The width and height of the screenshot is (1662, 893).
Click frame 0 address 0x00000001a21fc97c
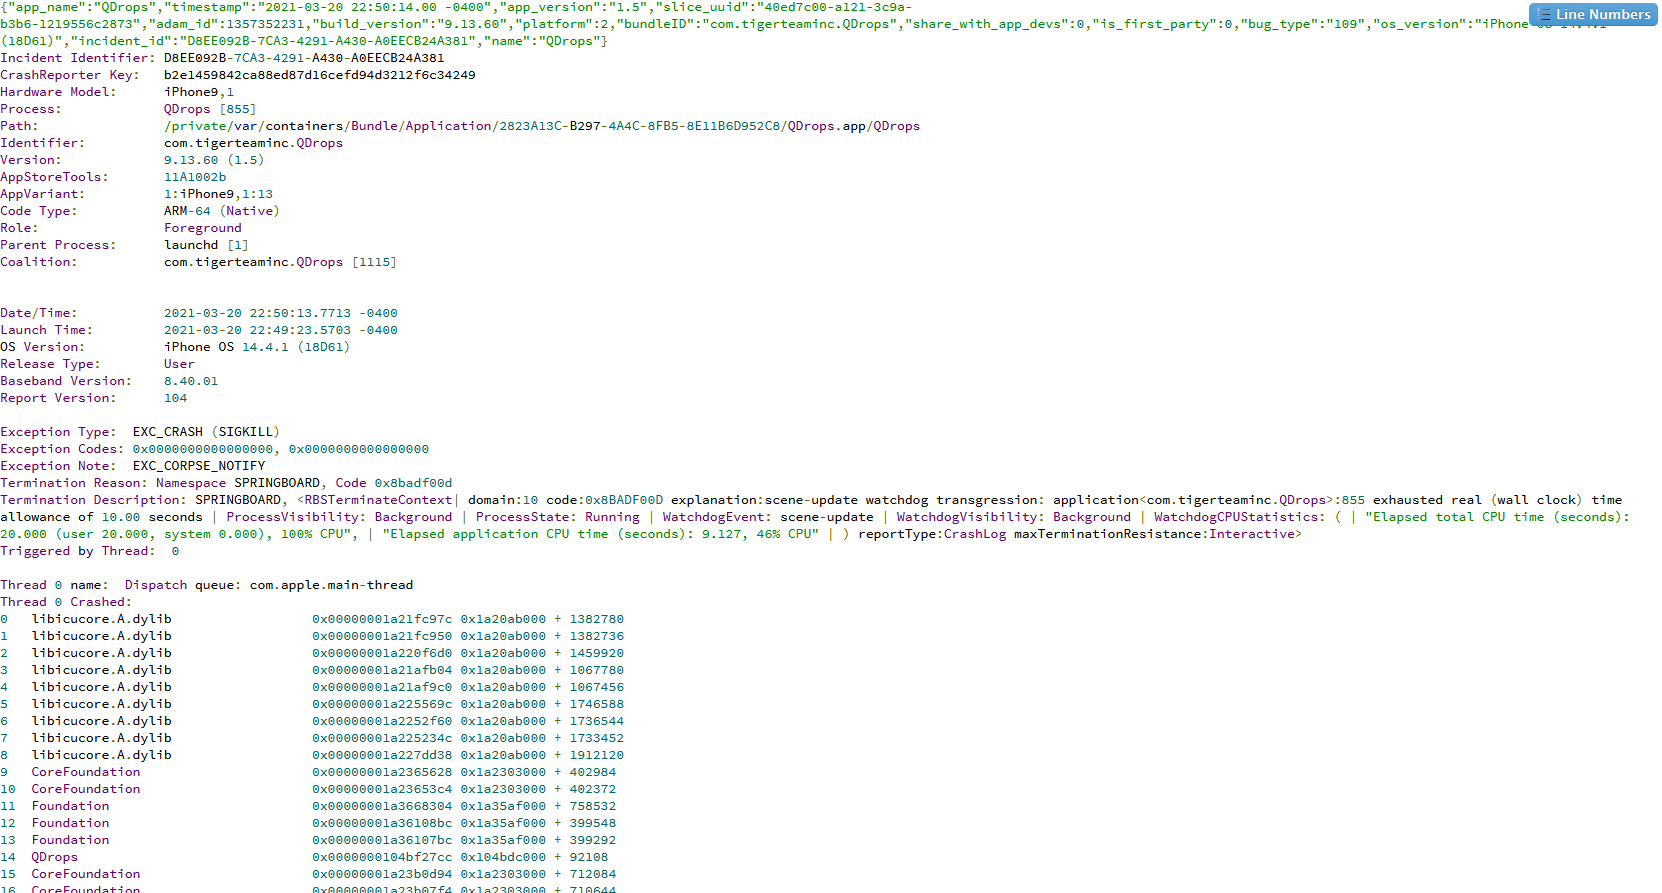pos(382,619)
